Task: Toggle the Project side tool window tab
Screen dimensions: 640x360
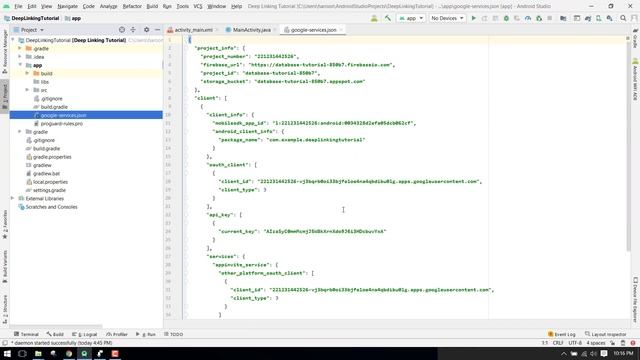Action: click(5, 96)
